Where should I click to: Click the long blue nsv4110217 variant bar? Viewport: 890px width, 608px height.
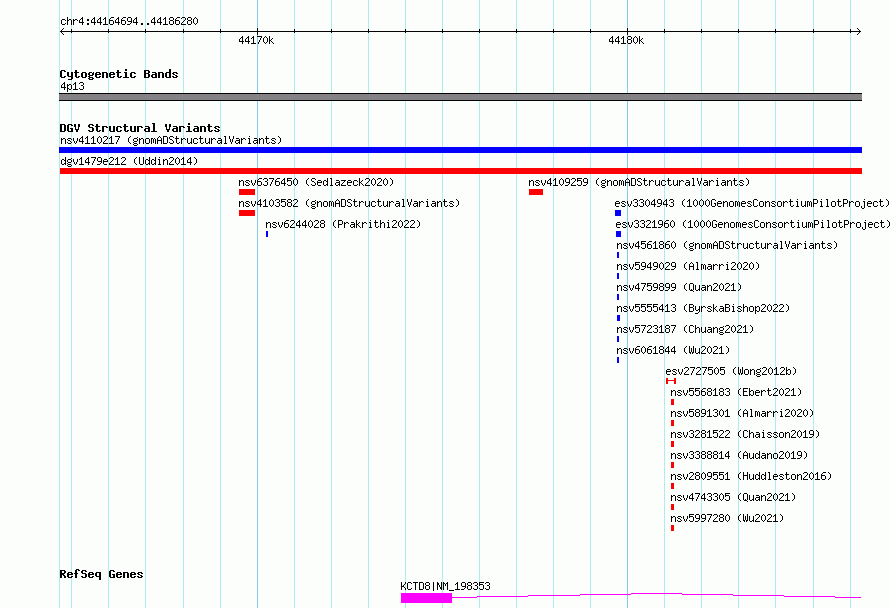click(x=460, y=150)
